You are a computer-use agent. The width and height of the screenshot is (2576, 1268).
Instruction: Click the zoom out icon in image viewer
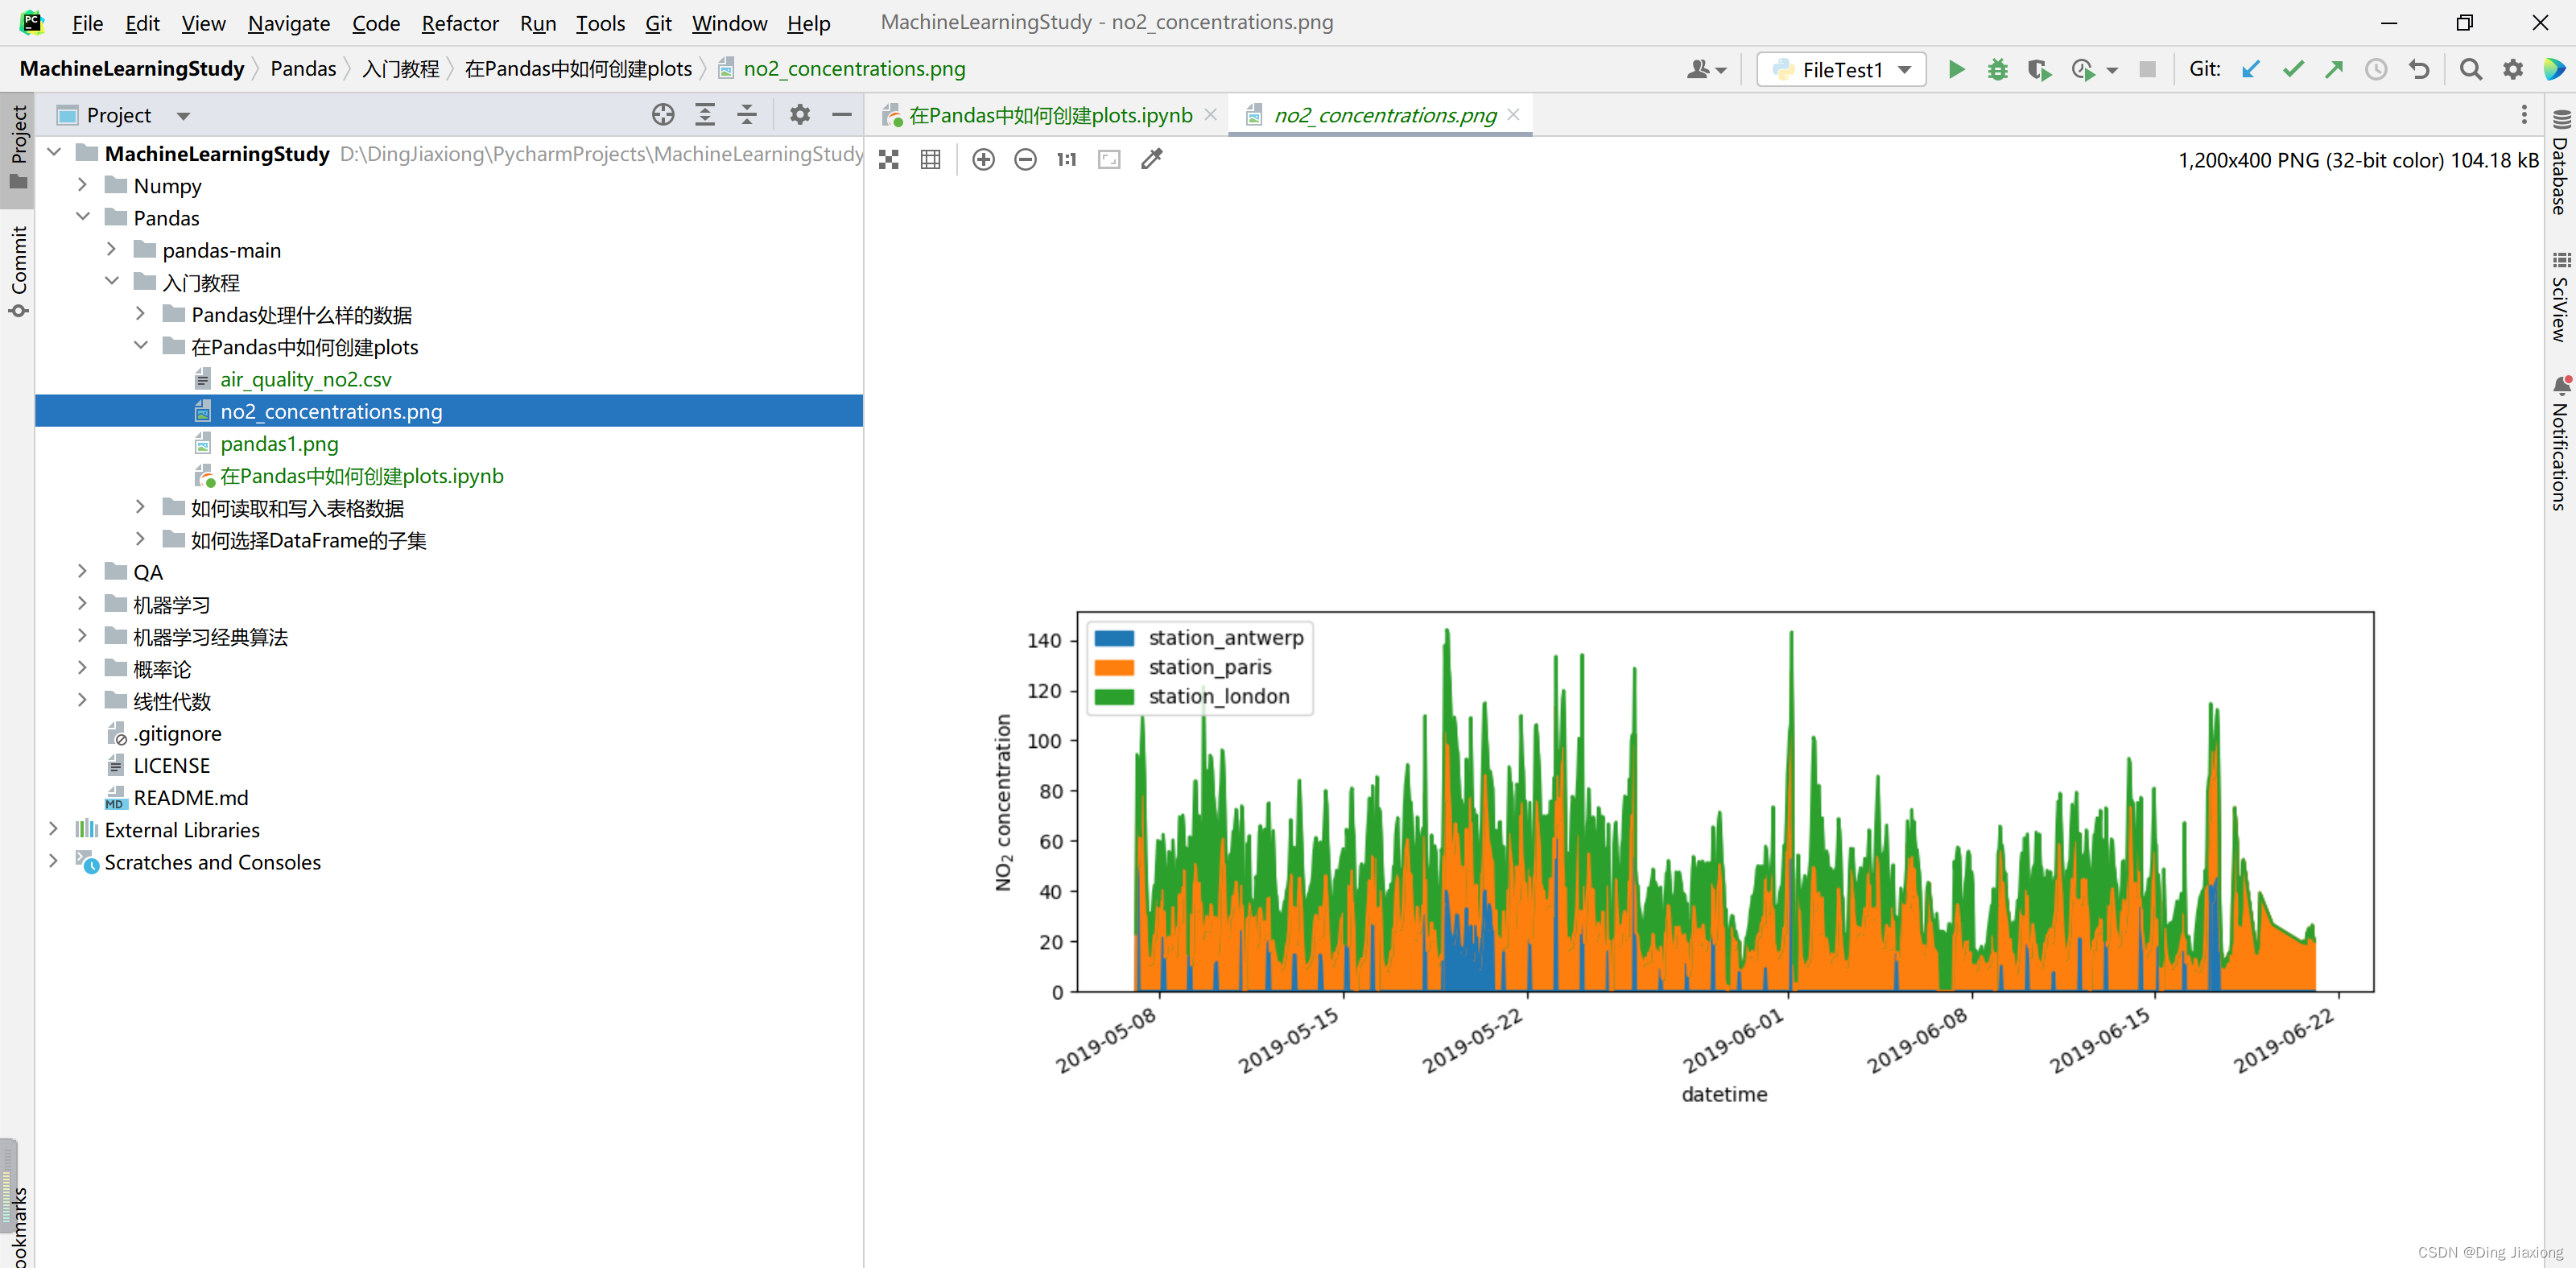coord(1023,159)
